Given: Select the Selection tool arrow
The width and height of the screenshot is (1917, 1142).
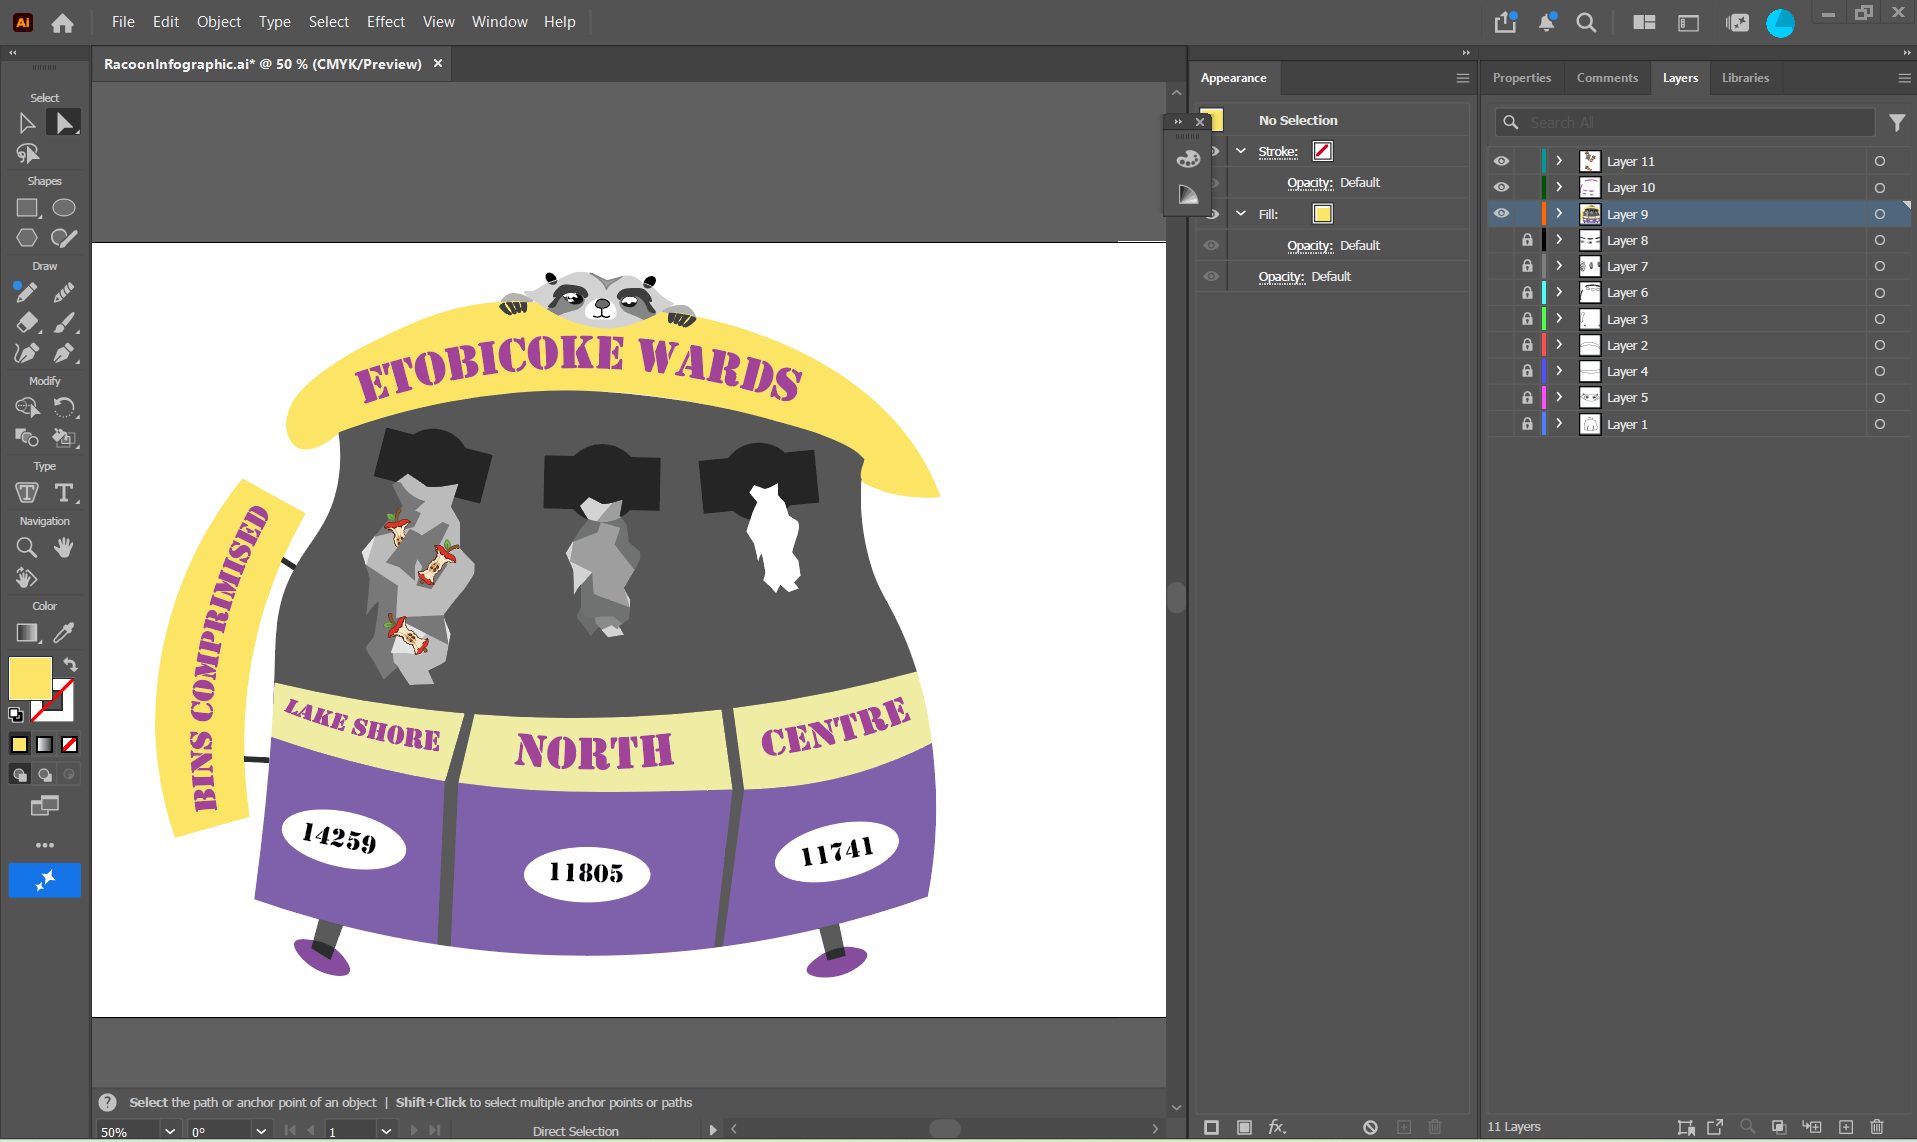Looking at the screenshot, I should (x=27, y=123).
